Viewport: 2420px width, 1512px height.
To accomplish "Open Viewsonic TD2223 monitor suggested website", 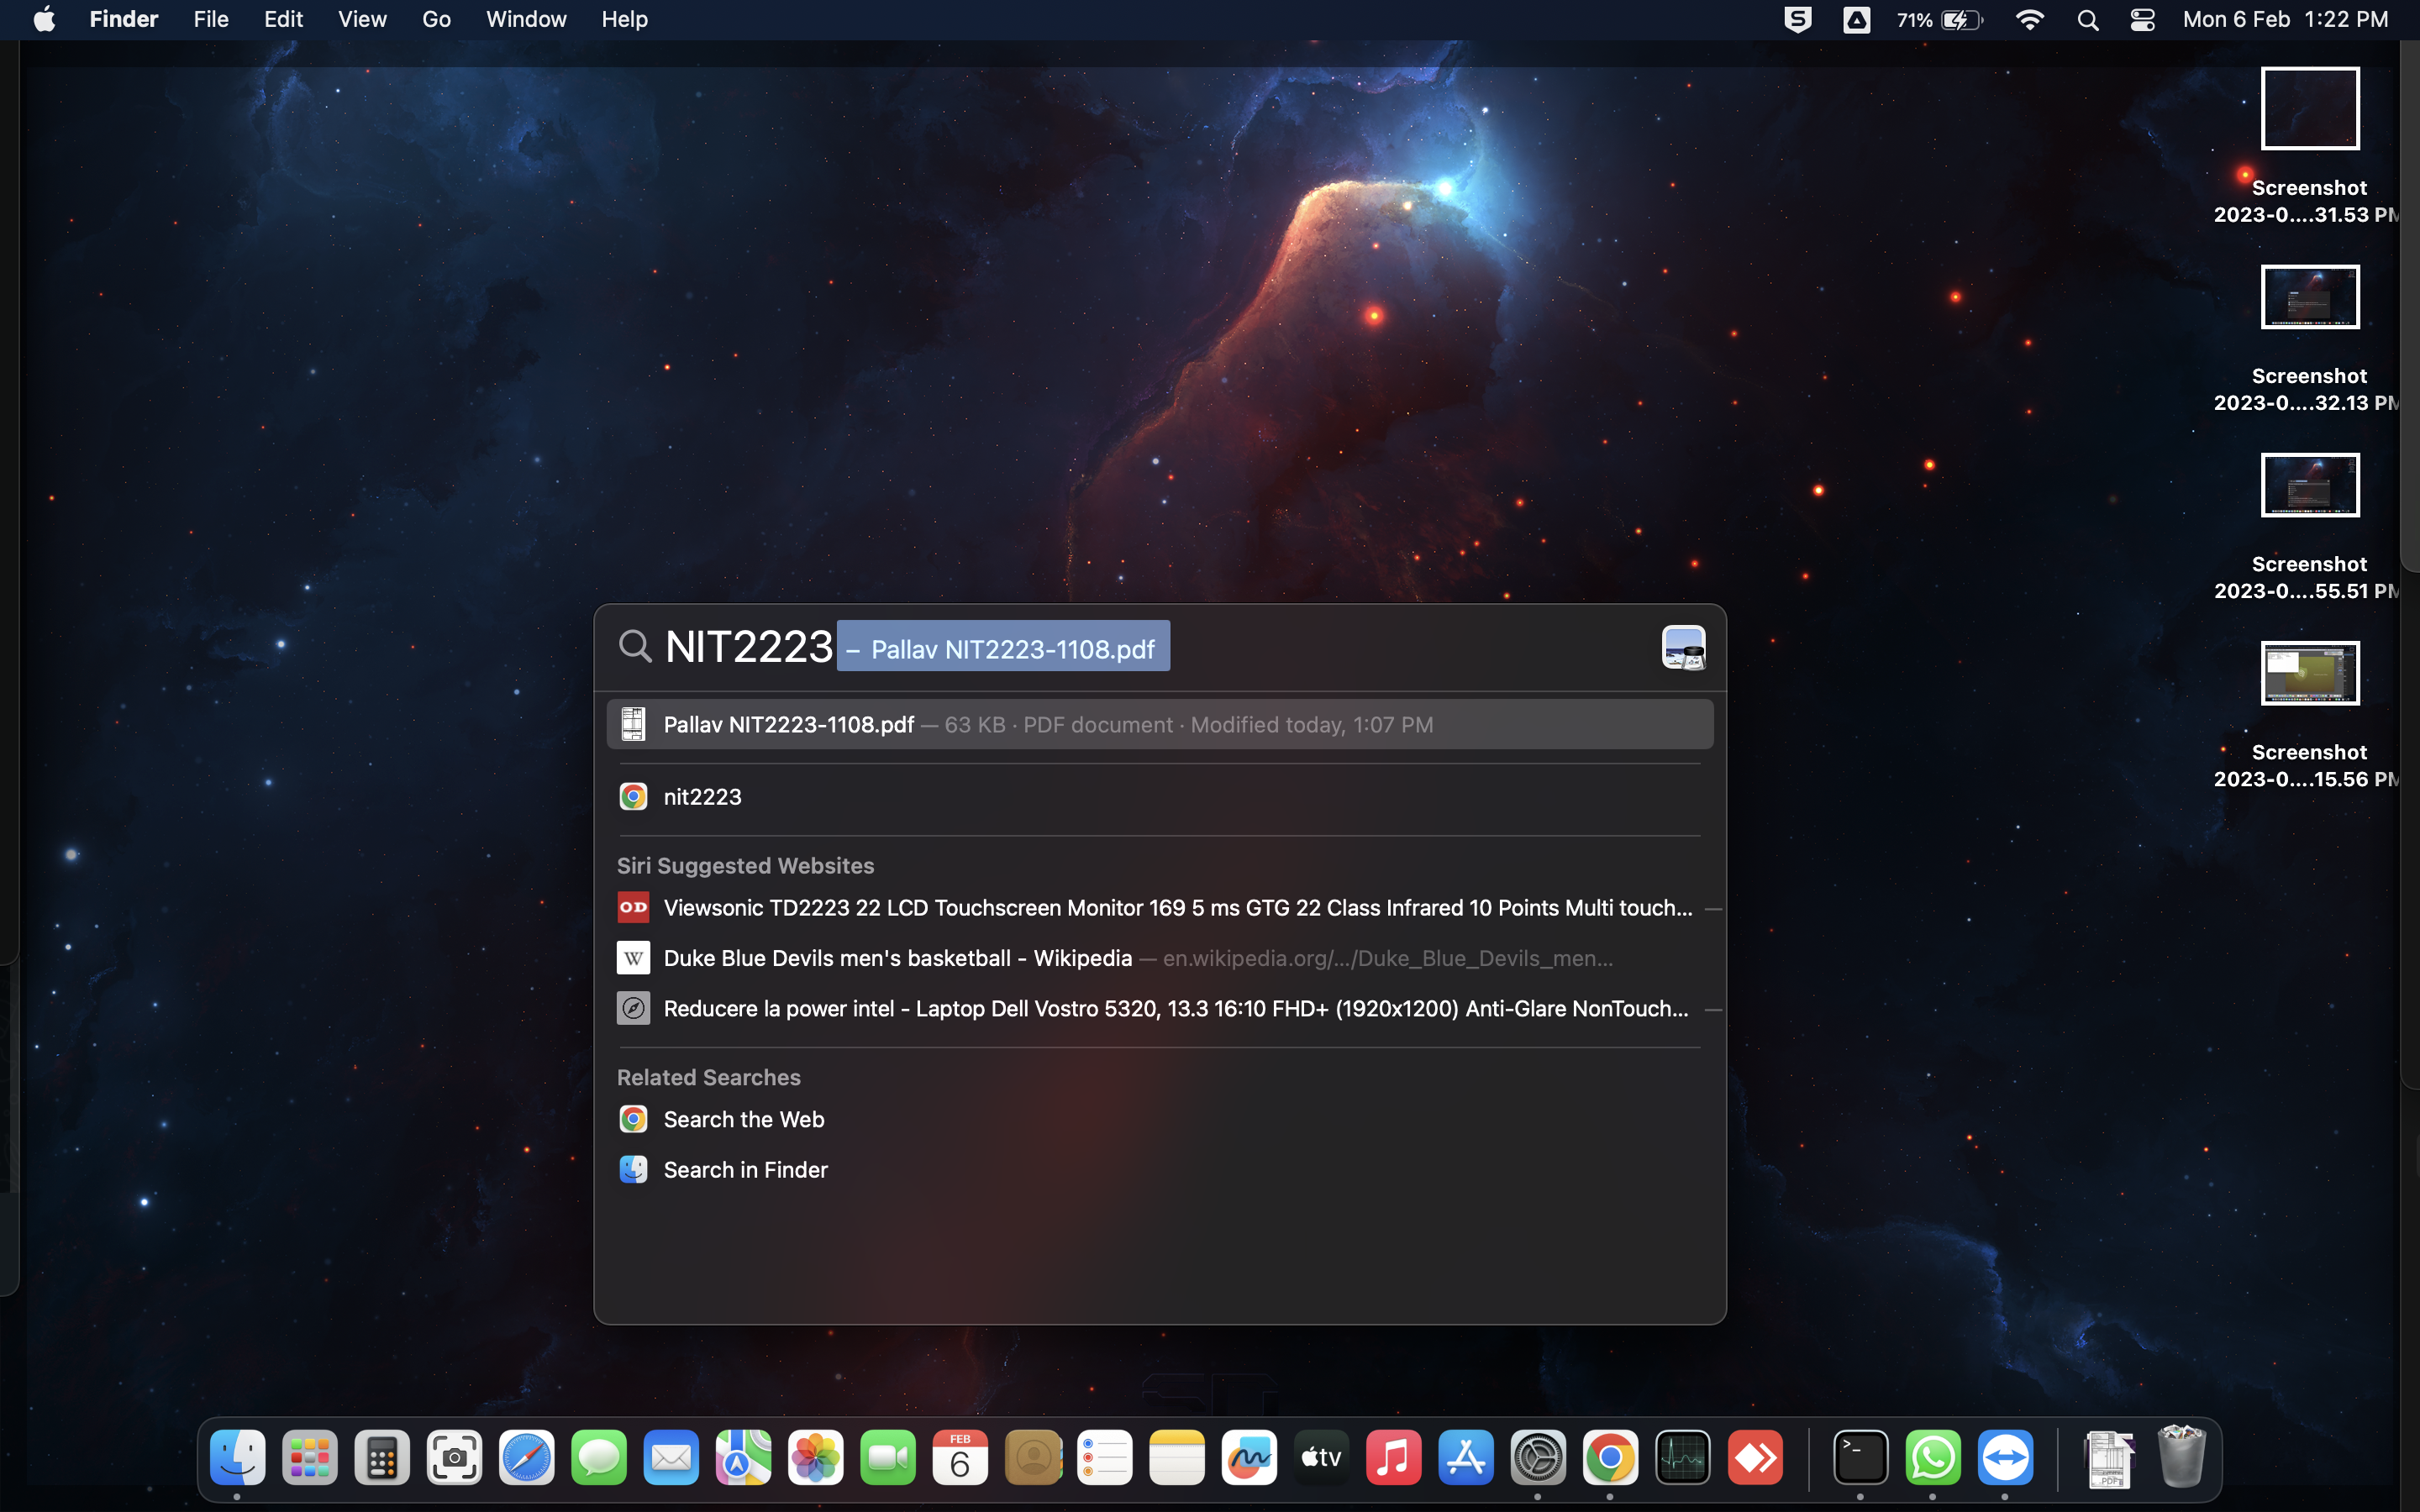I will 1160,908.
